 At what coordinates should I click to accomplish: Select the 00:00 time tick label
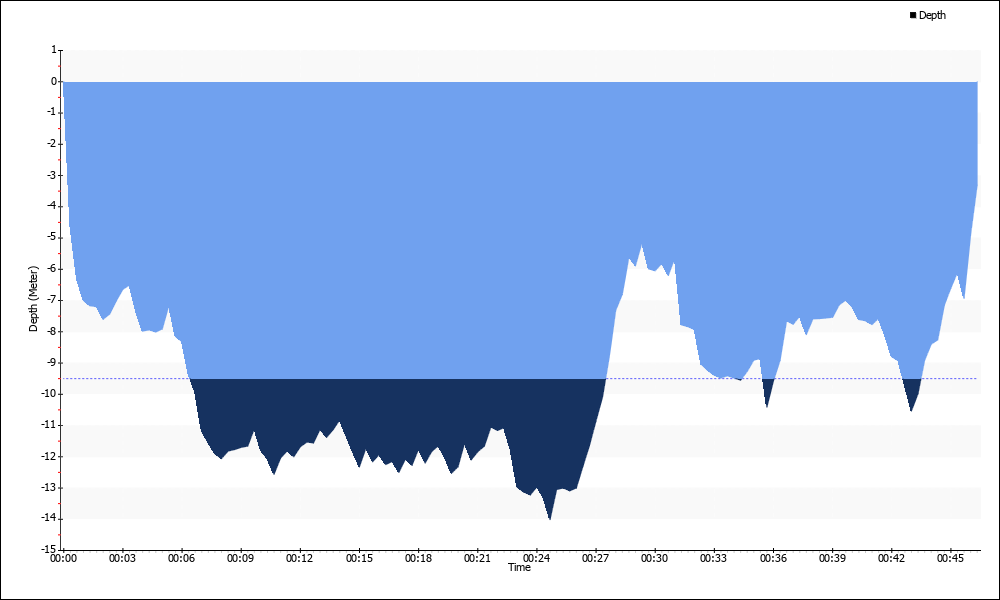63,559
